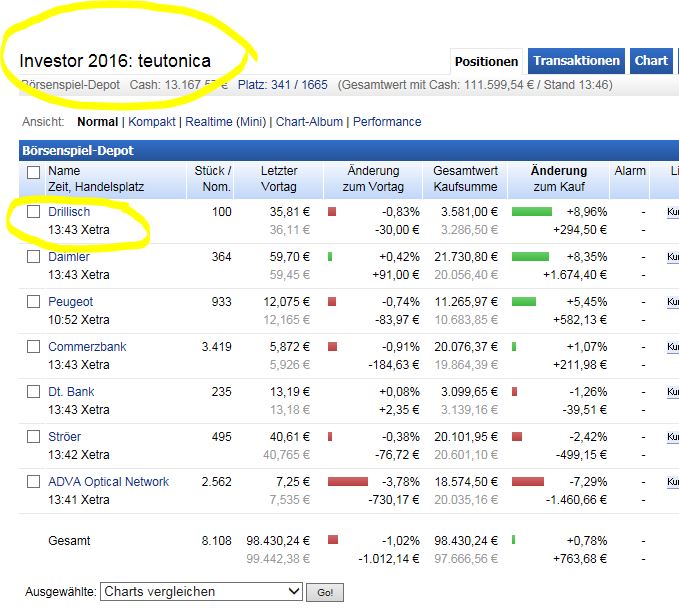Screen dimensions: 679x609
Task: Click Drillisch's red -0,83% daily indicator
Action: click(332, 211)
